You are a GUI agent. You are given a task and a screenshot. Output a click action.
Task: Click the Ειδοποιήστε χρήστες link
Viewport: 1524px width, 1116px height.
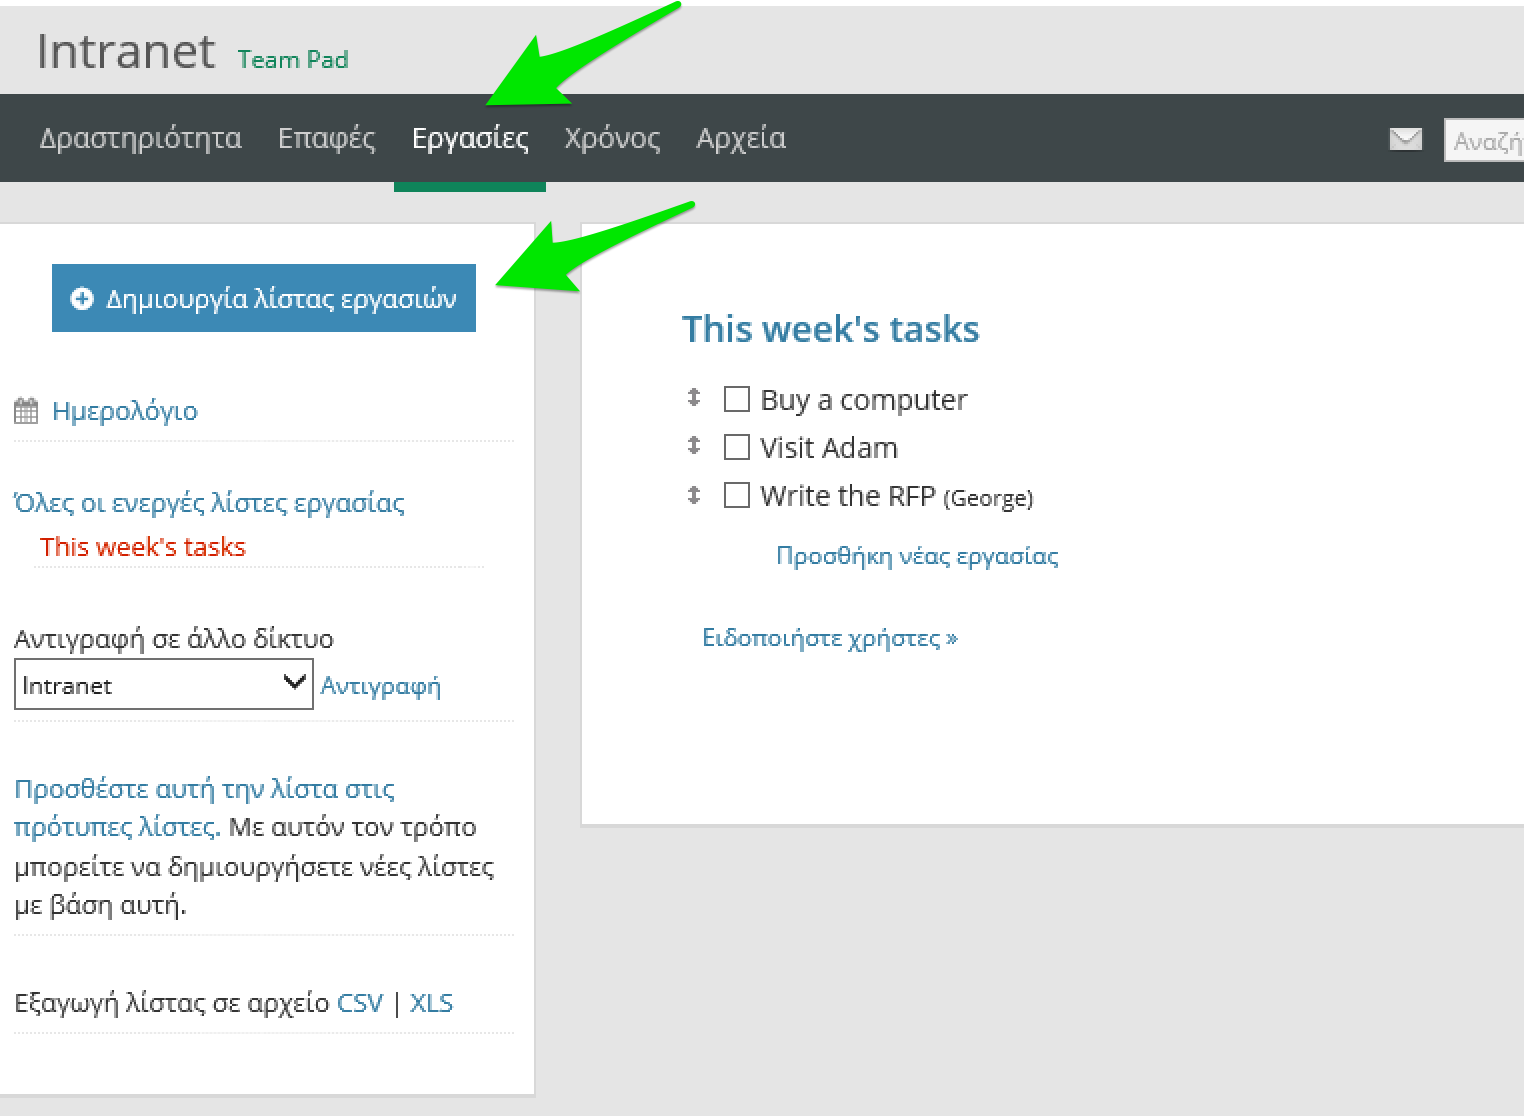tap(830, 638)
